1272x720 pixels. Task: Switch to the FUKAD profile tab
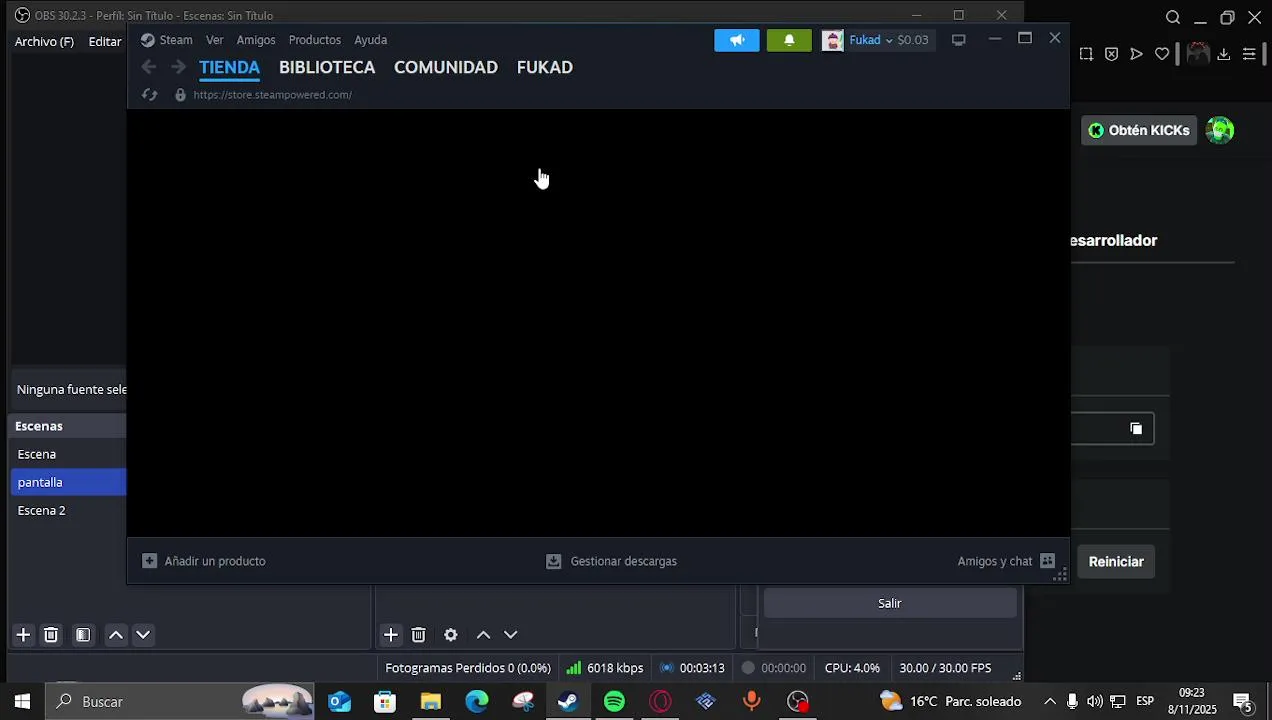[545, 67]
